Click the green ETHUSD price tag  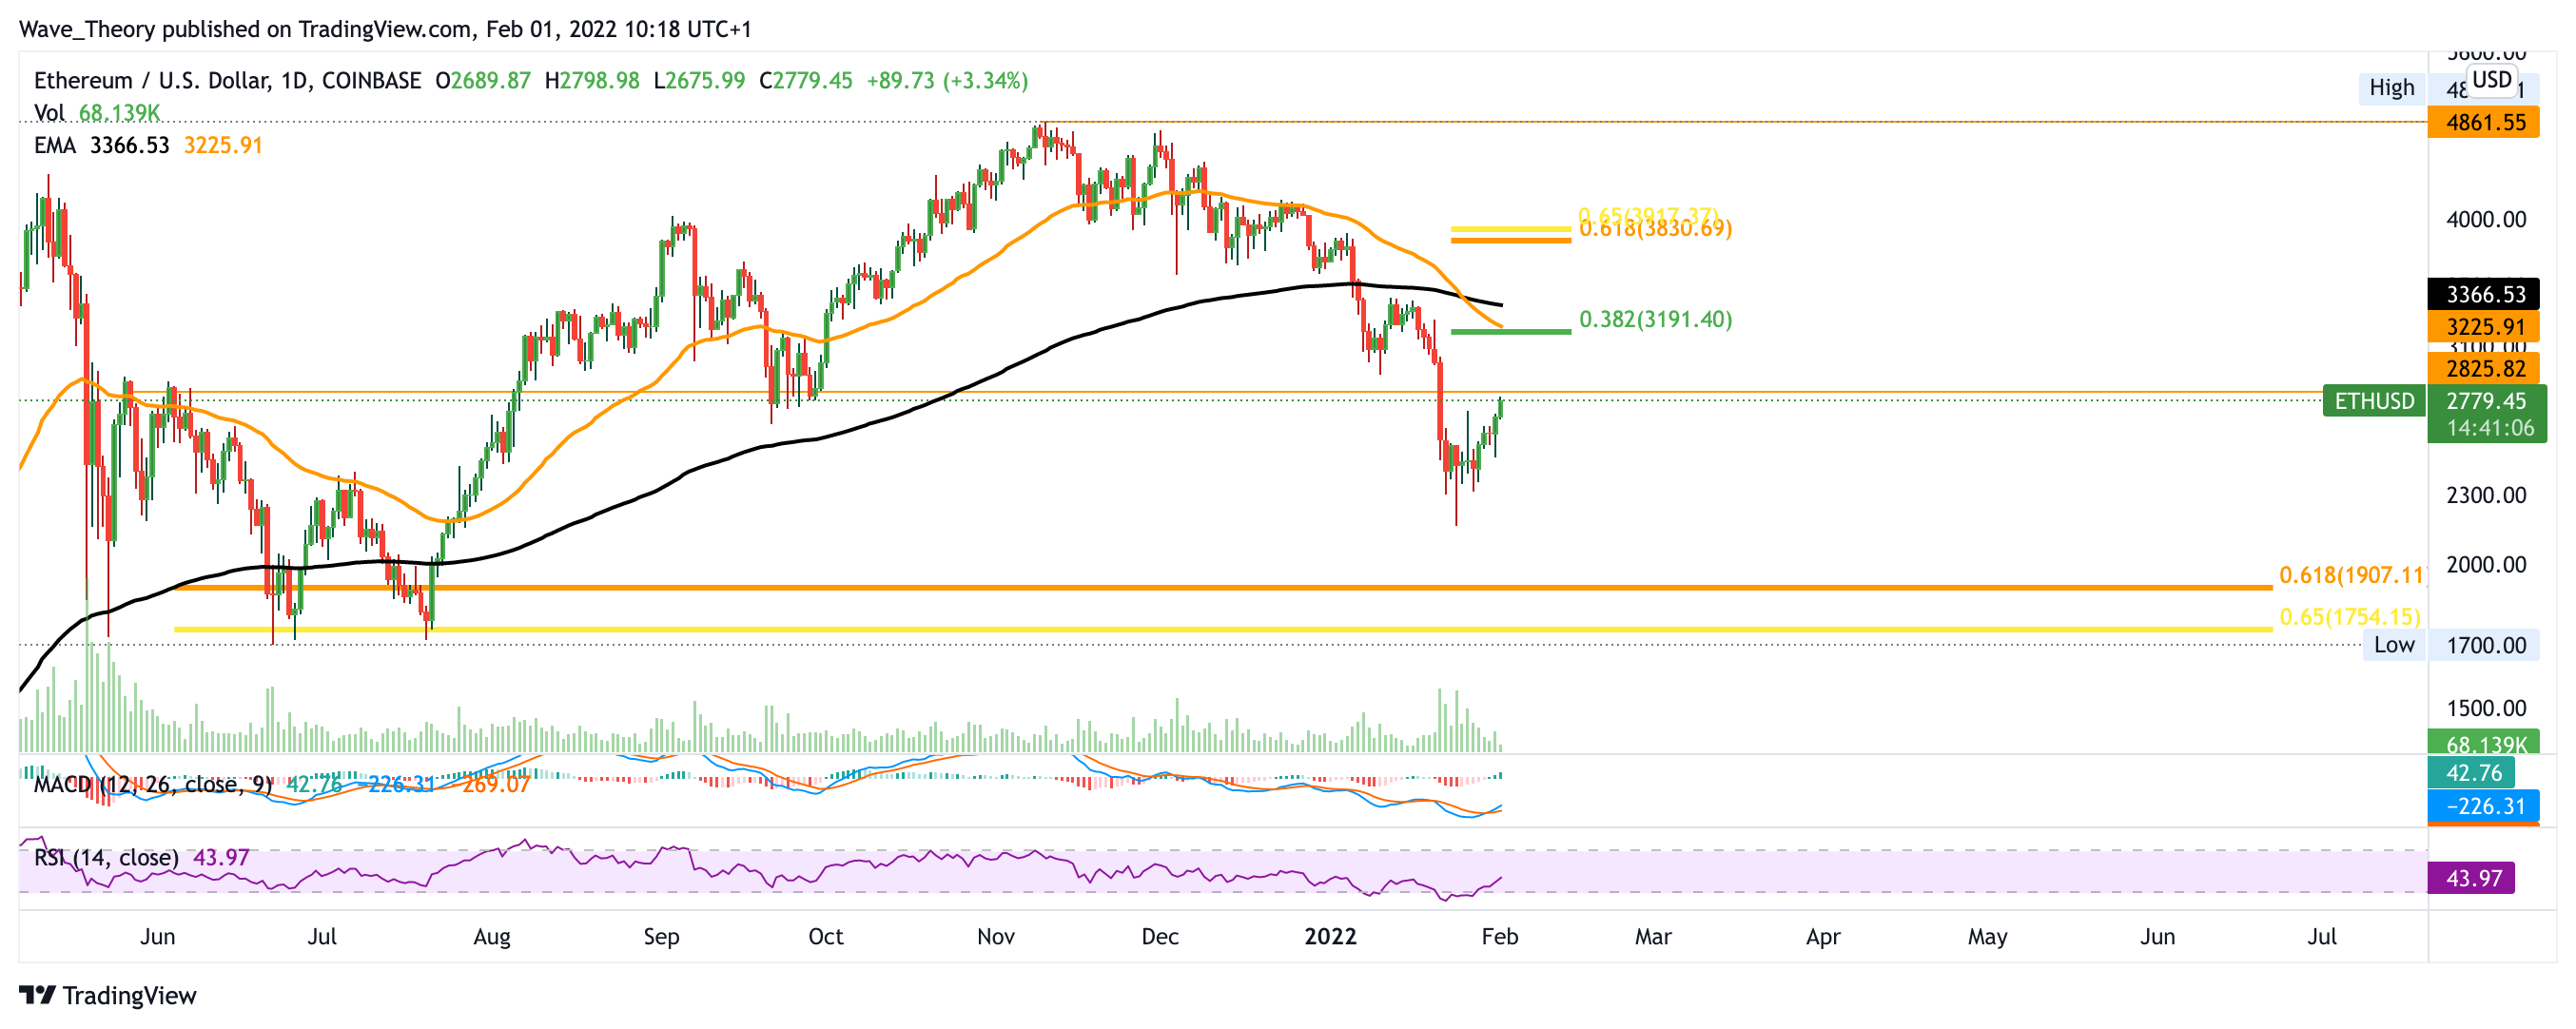coord(2373,402)
